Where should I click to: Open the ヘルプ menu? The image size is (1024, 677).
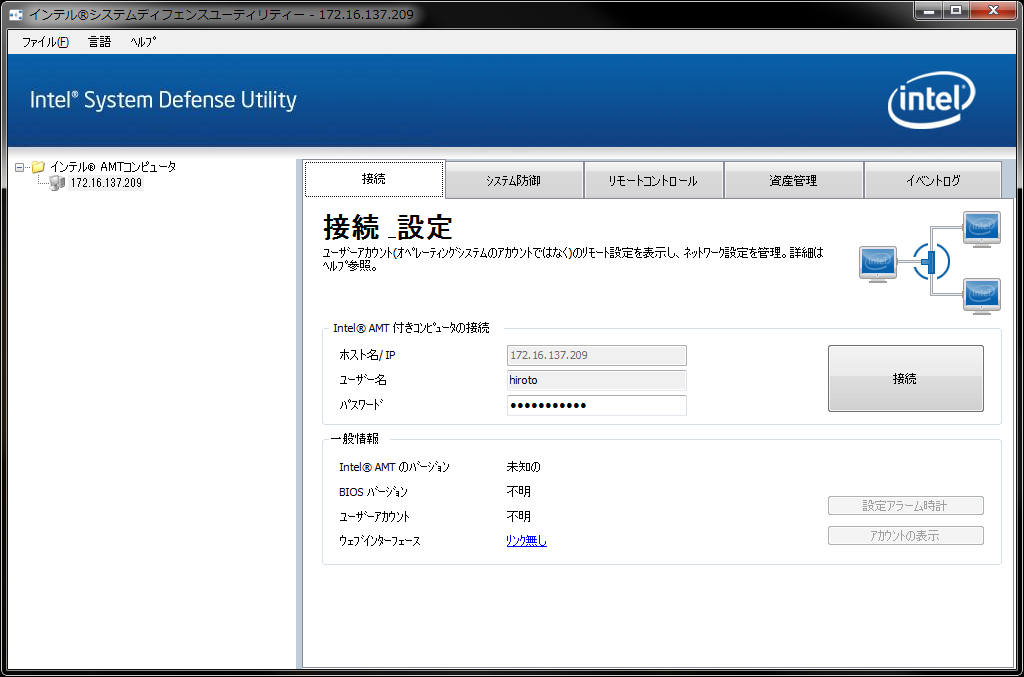[143, 42]
